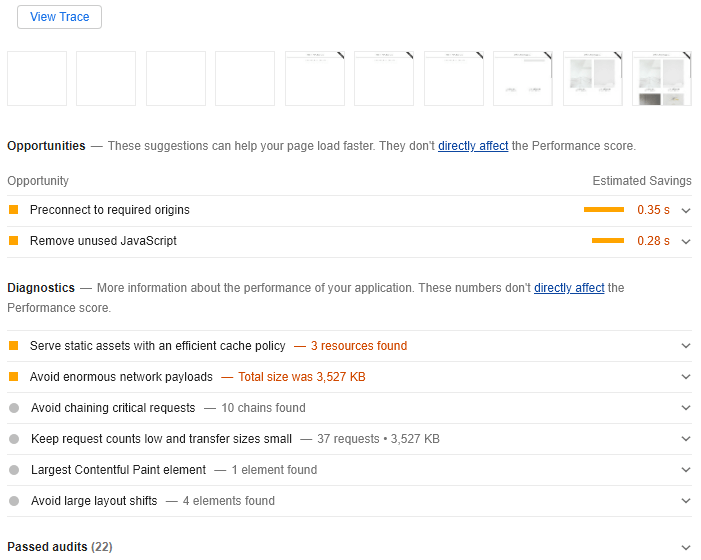701x560 pixels.
Task: Open first 'directly affect' link in Opportunities
Action: coord(473,146)
